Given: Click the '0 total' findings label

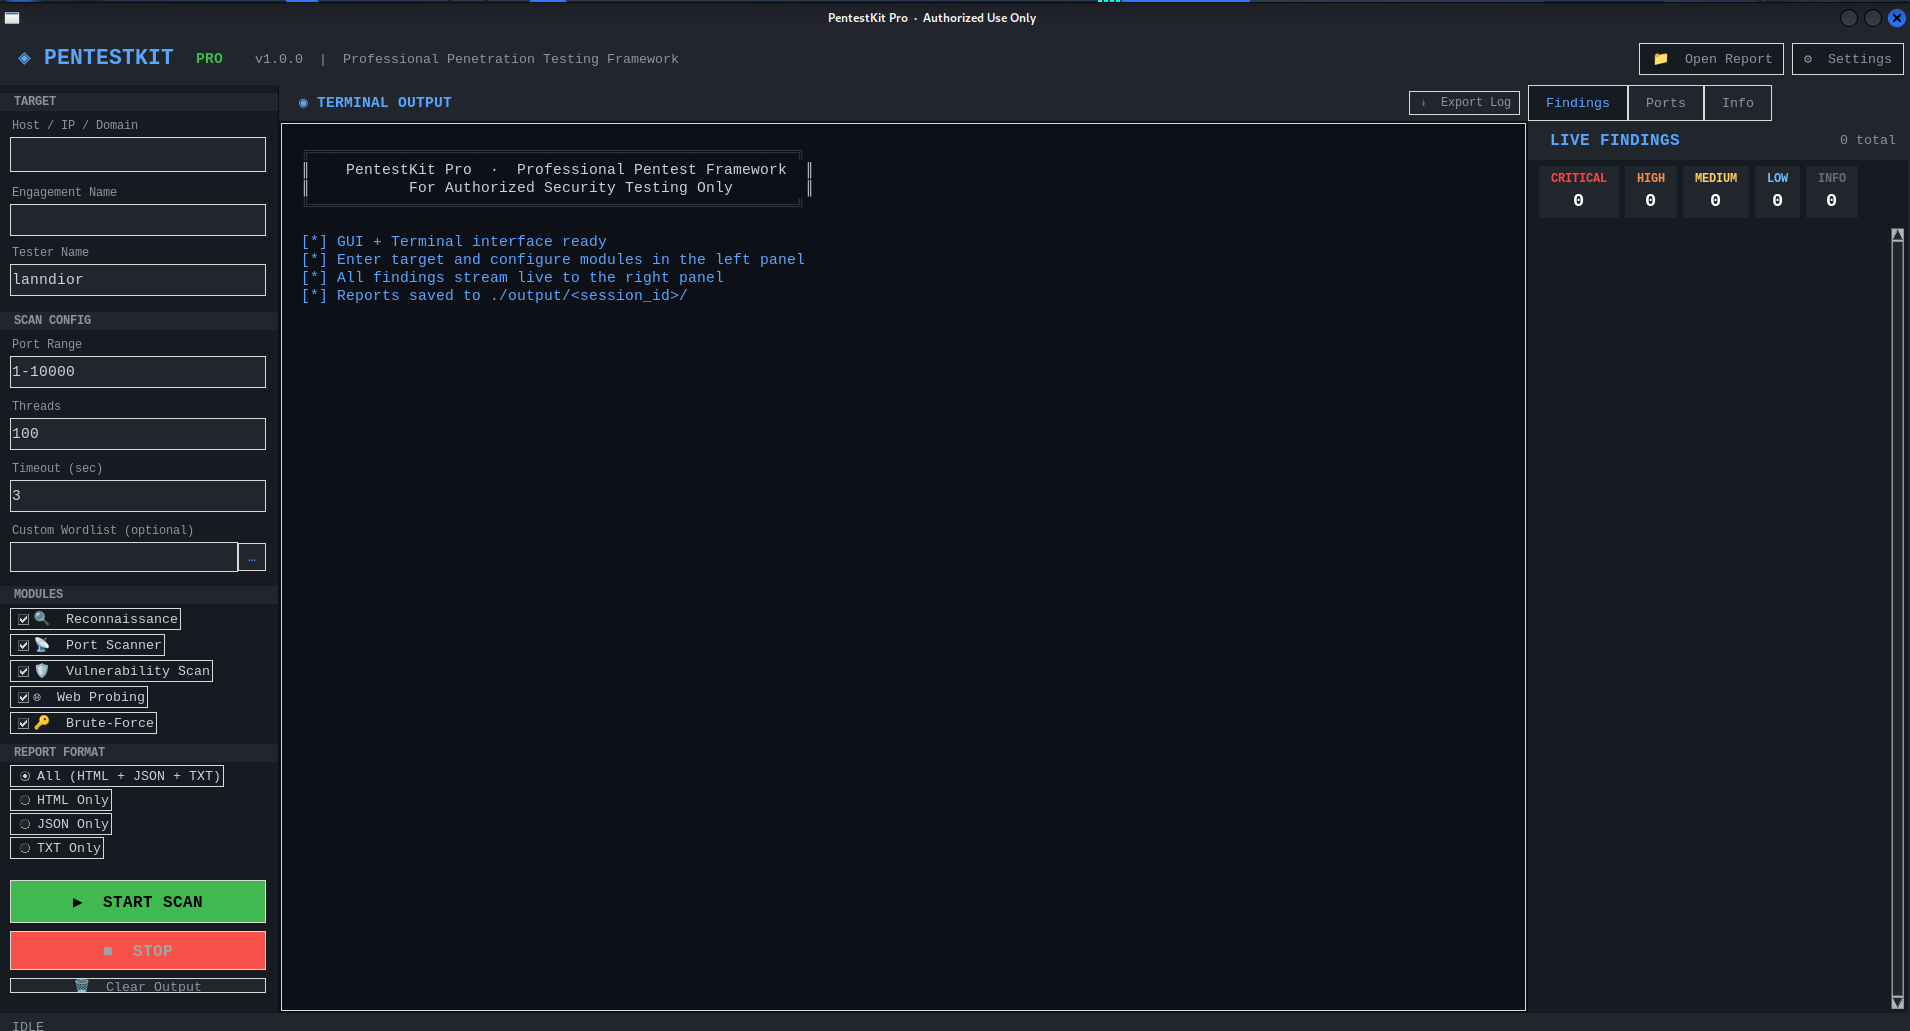Looking at the screenshot, I should pos(1867,140).
